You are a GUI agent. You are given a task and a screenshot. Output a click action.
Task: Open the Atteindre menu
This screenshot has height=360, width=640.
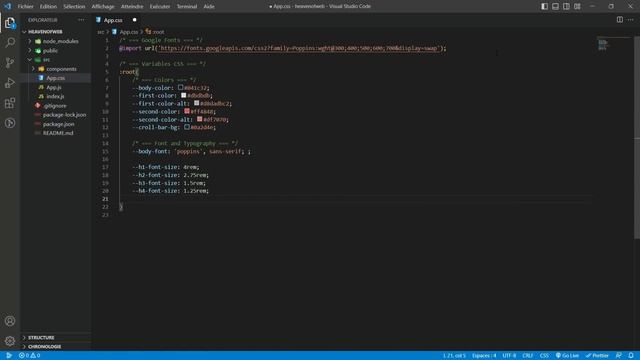[132, 6]
